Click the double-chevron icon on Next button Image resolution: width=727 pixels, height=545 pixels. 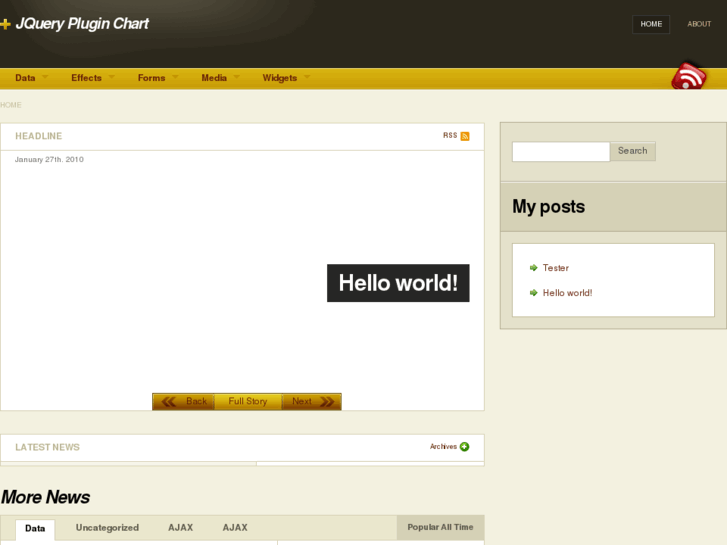pyautogui.click(x=327, y=402)
